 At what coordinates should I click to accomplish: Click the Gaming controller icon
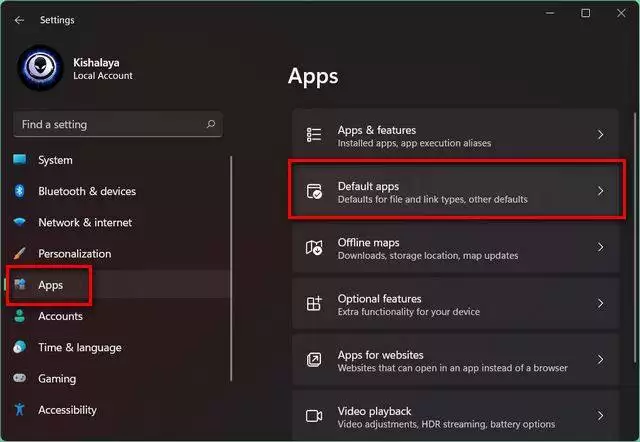[x=20, y=379]
